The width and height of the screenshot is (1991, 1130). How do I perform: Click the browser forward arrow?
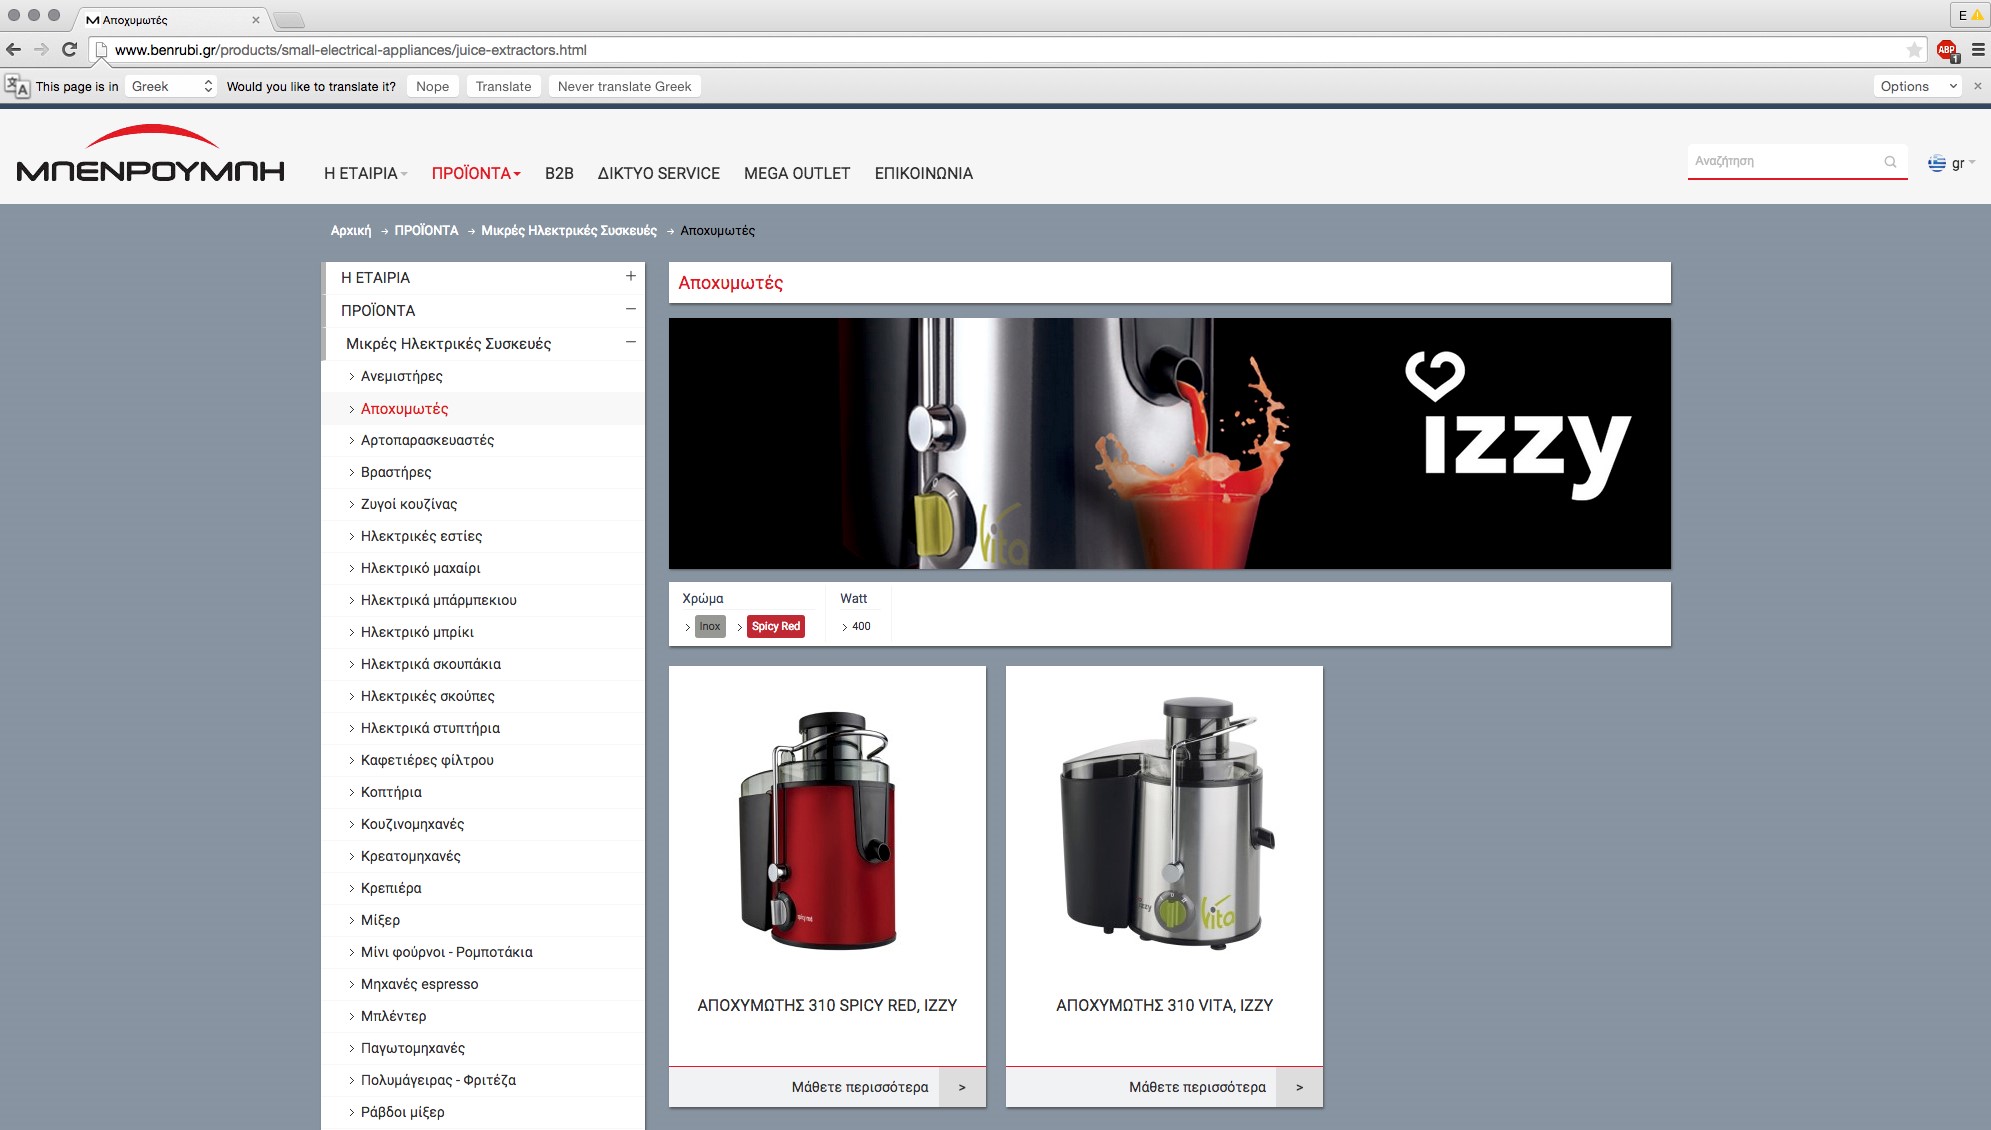click(41, 49)
